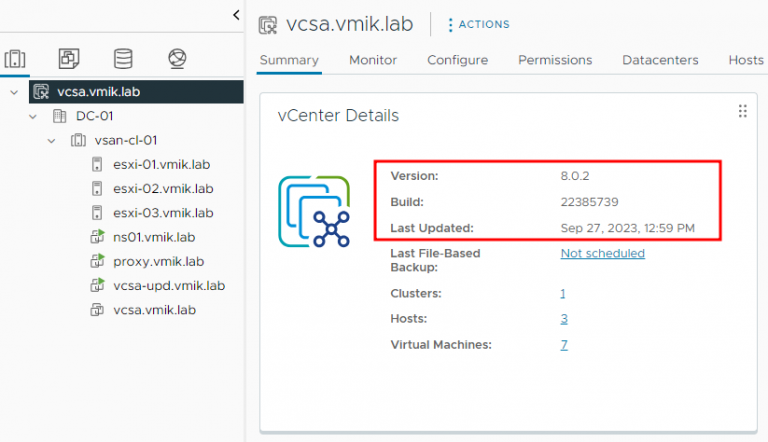Collapse the DC-01 datacenter node
This screenshot has width=768, height=442.
pos(33,117)
